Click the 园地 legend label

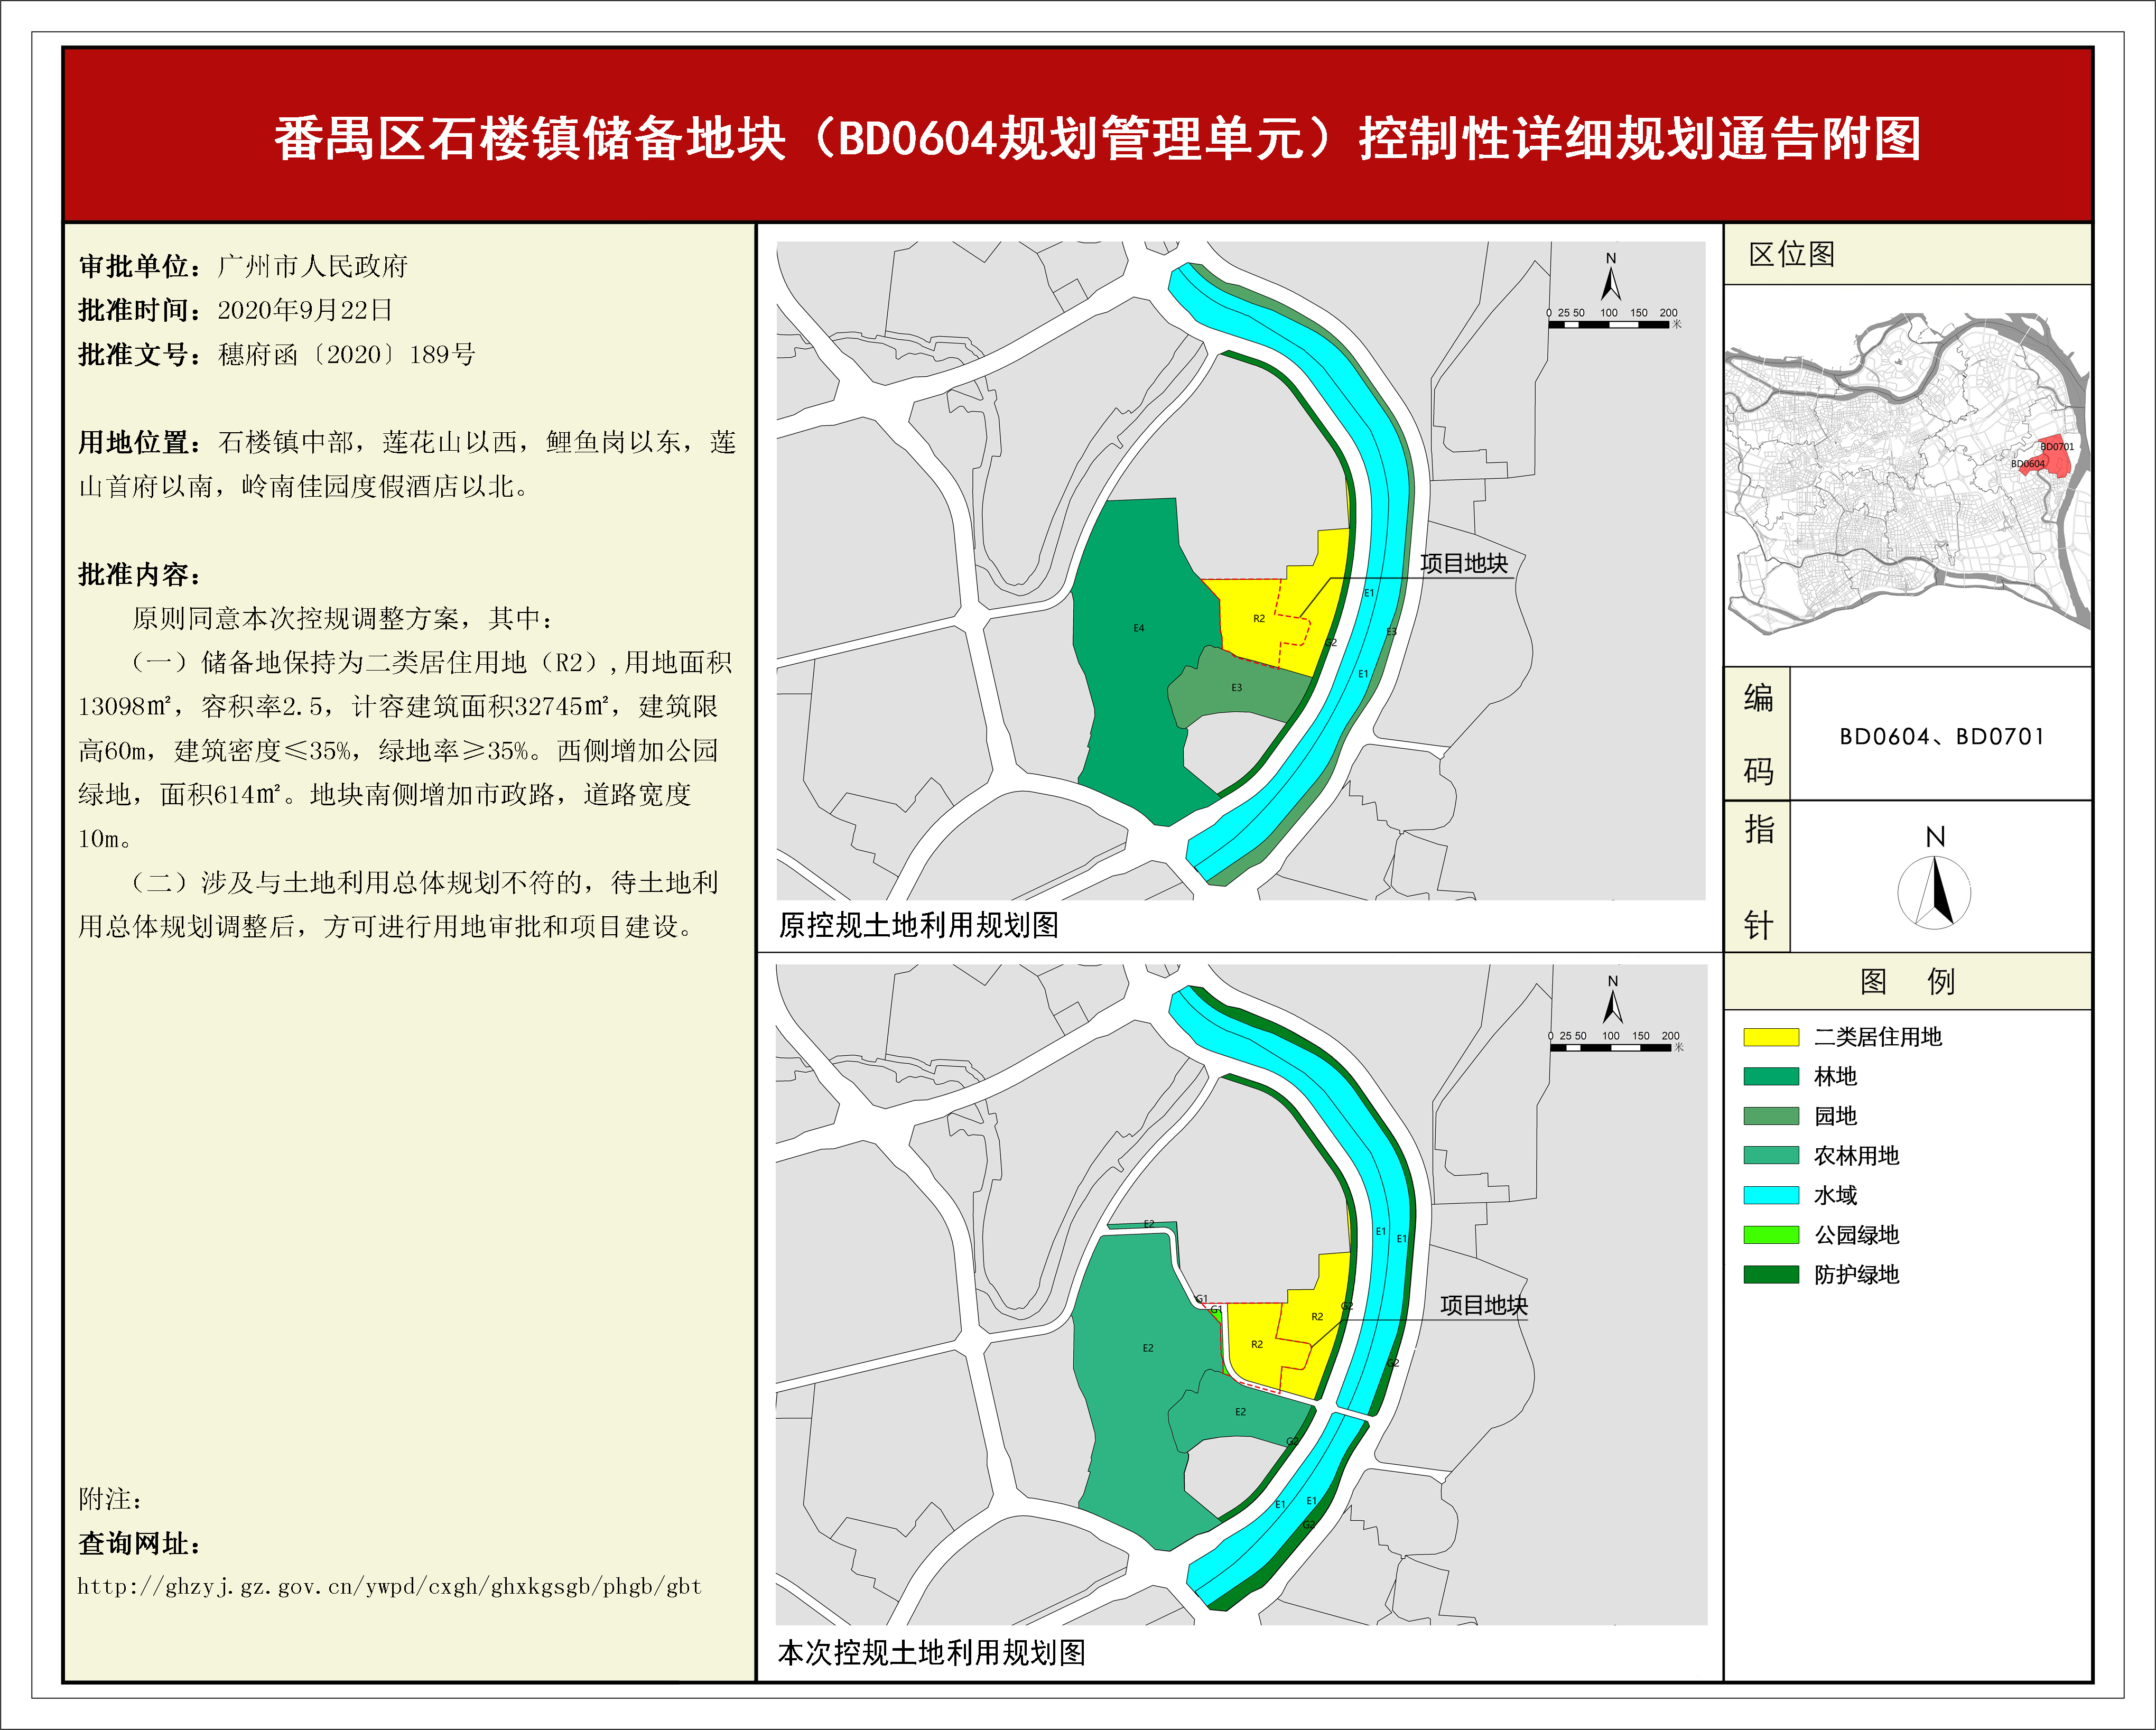[x=1835, y=1116]
